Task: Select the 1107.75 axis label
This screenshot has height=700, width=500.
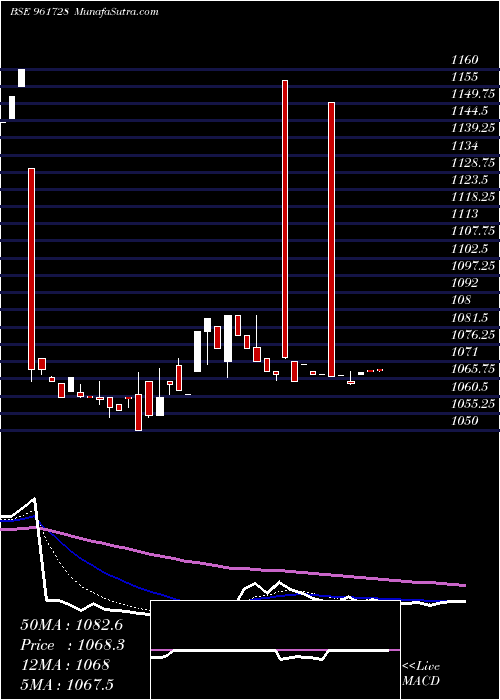Action: [x=473, y=231]
